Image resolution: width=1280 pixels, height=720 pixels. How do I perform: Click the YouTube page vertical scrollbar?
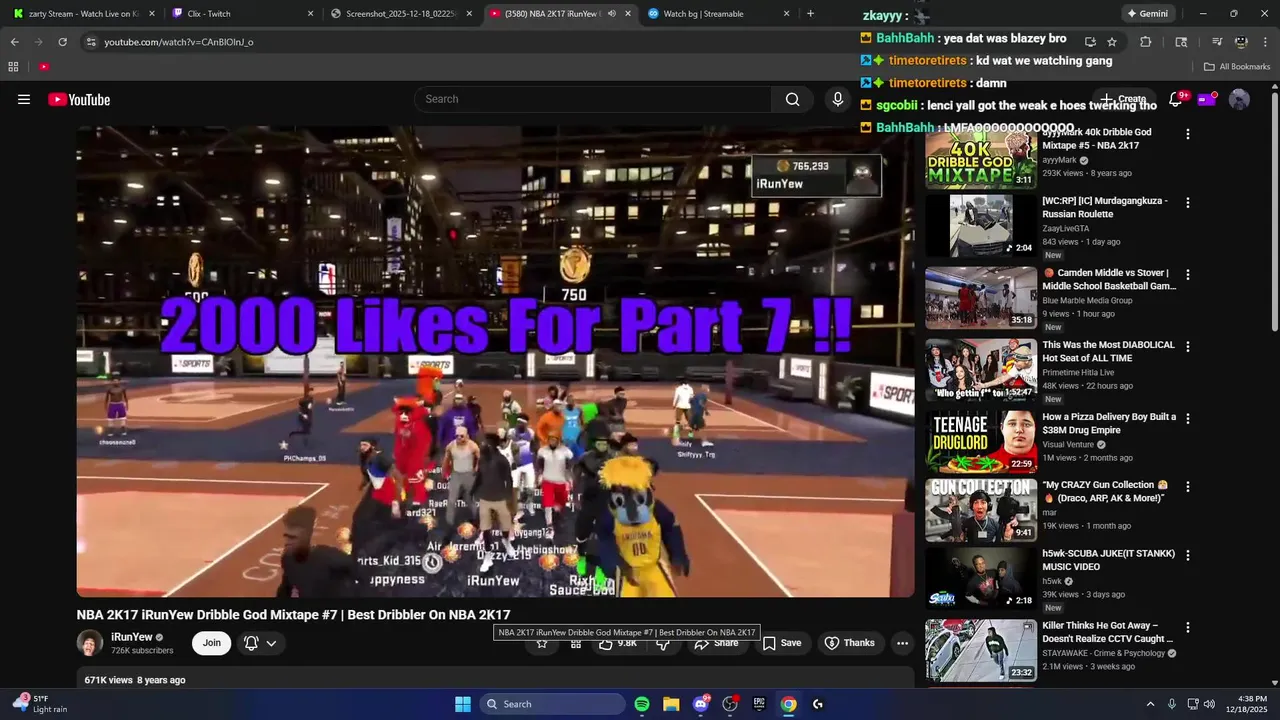[1275, 210]
